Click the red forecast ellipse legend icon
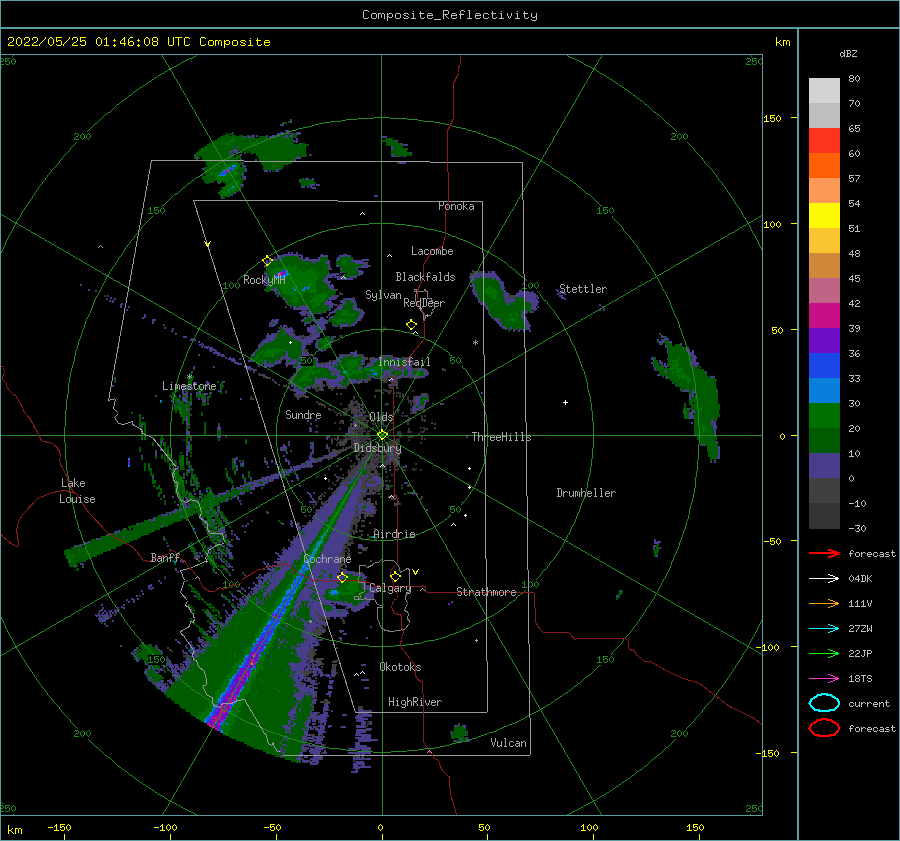 pos(824,728)
